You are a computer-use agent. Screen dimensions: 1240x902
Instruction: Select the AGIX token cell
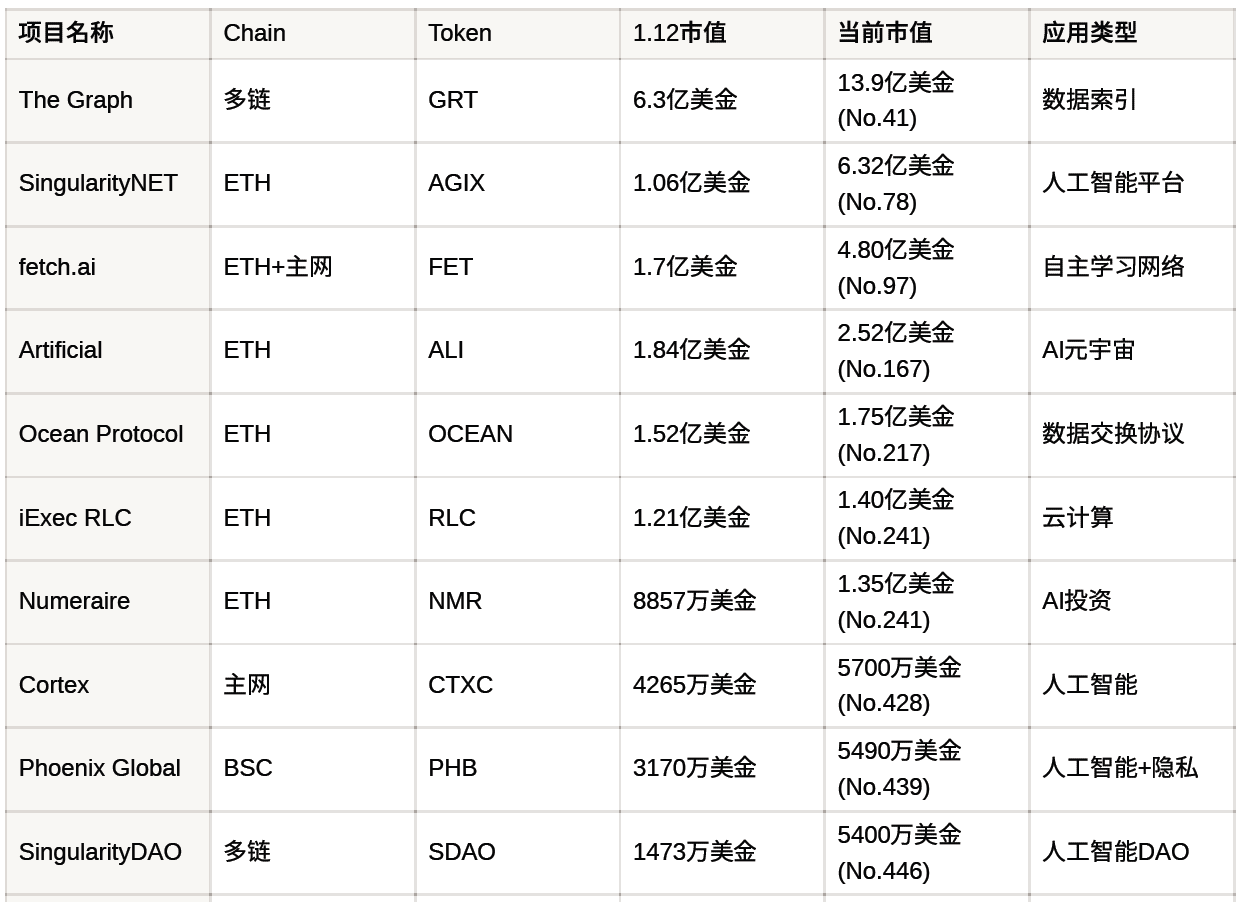(x=456, y=183)
